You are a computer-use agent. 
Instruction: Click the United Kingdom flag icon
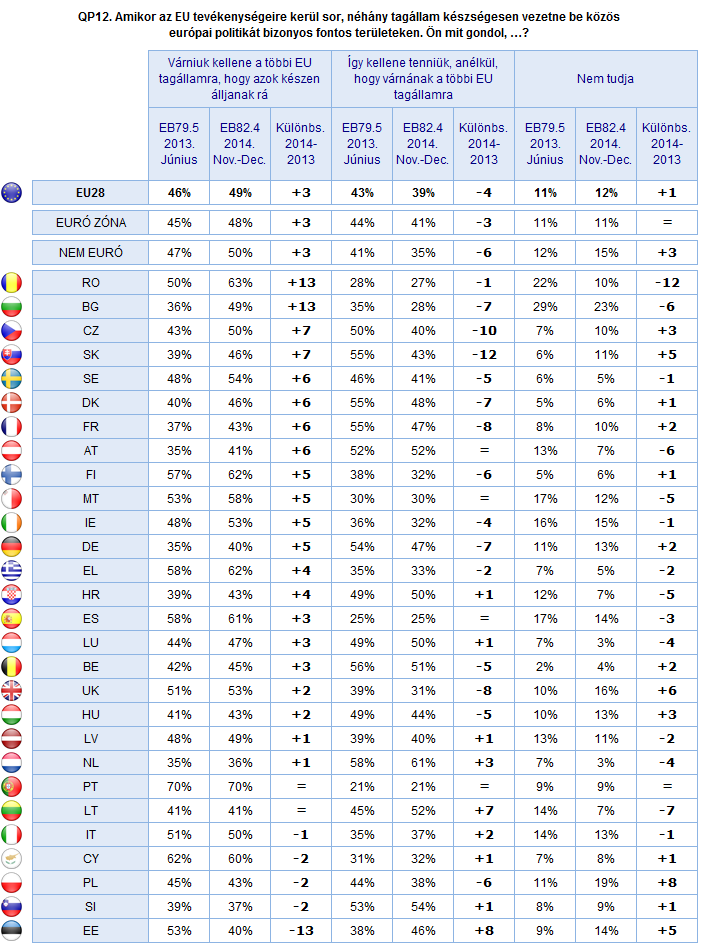coord(12,691)
